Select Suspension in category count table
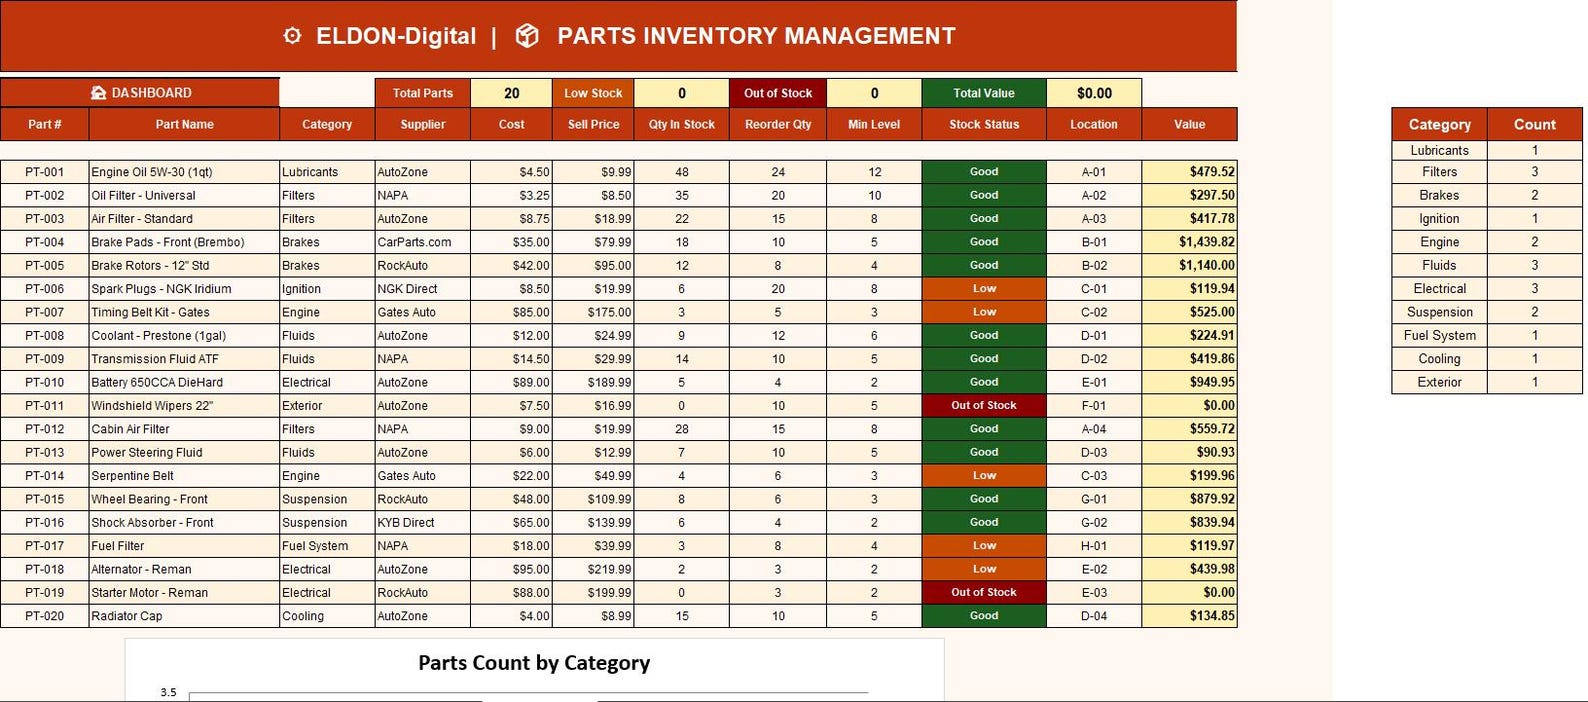 [1439, 312]
